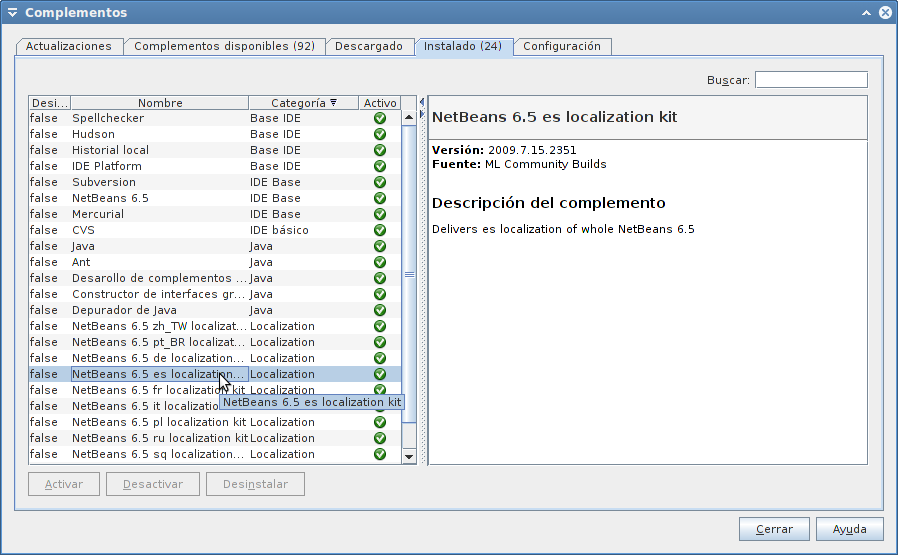
Task: Toggle uninstall cell for Subversion row
Action: (x=50, y=182)
